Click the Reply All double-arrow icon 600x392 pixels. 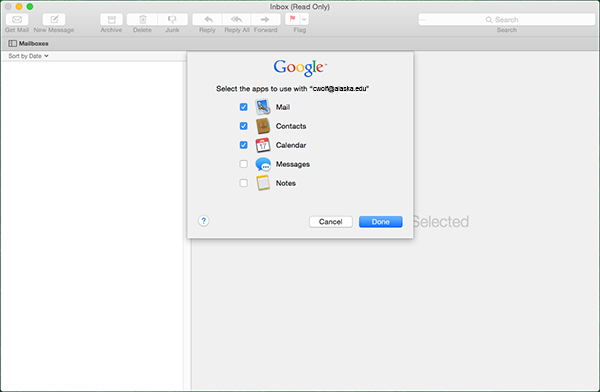(x=236, y=19)
